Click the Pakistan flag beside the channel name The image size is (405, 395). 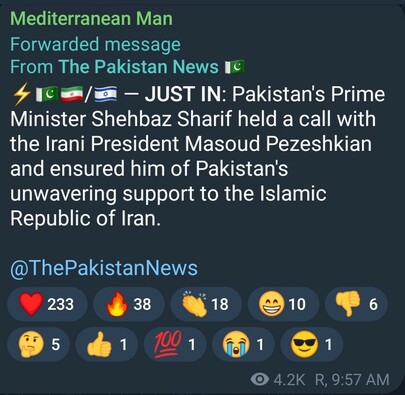(x=235, y=67)
